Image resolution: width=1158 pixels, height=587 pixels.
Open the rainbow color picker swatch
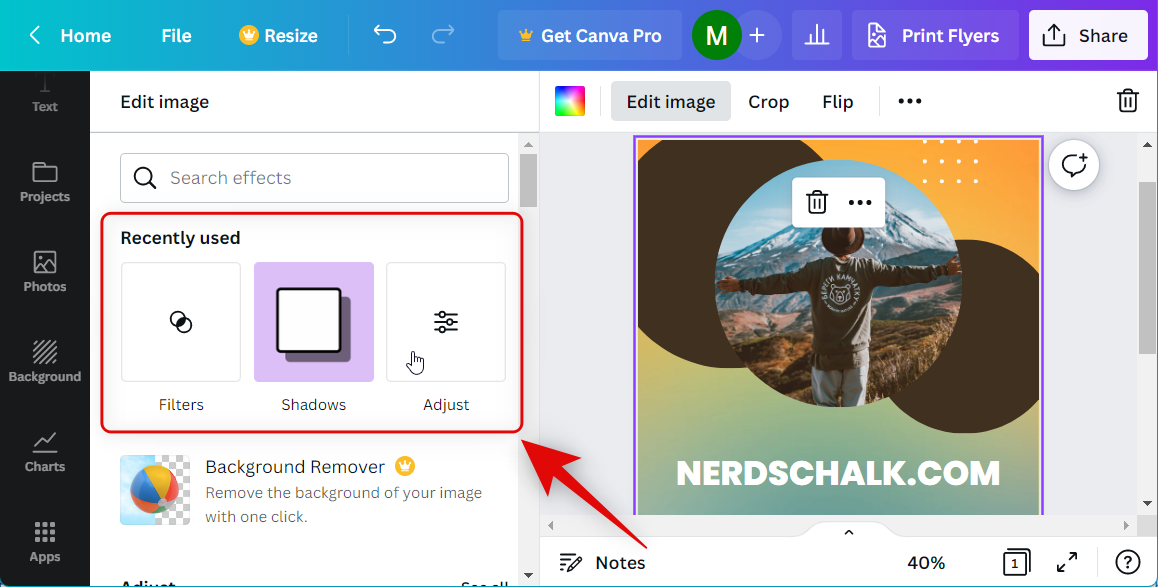[x=570, y=101]
